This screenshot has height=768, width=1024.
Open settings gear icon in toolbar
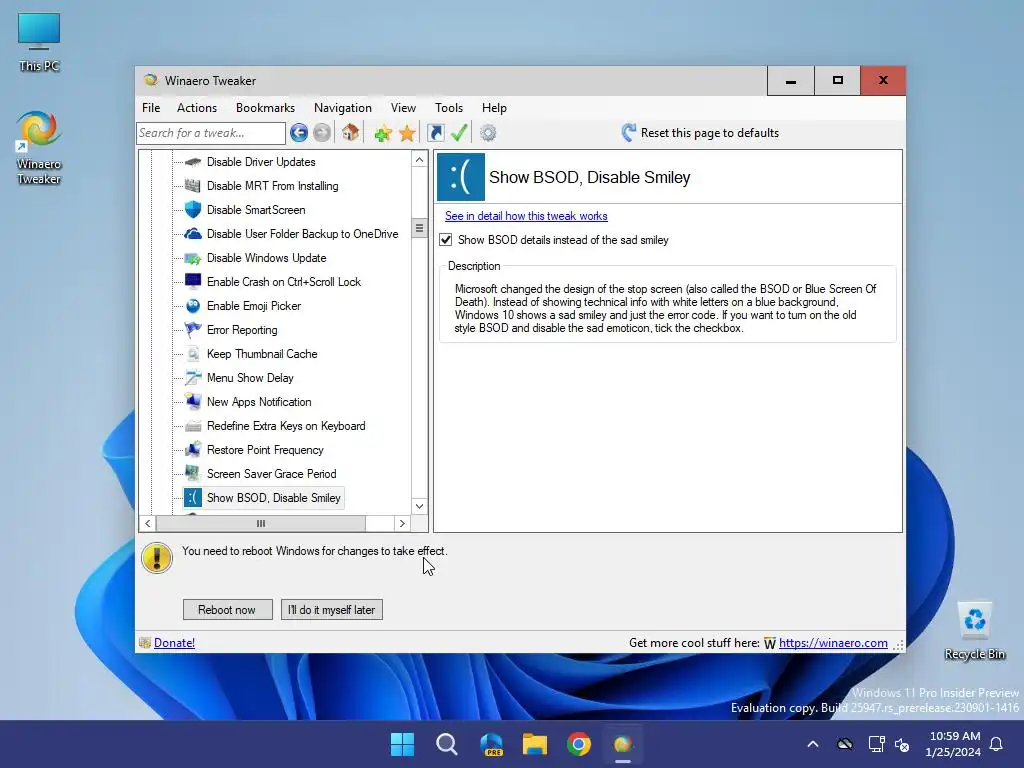pos(488,133)
